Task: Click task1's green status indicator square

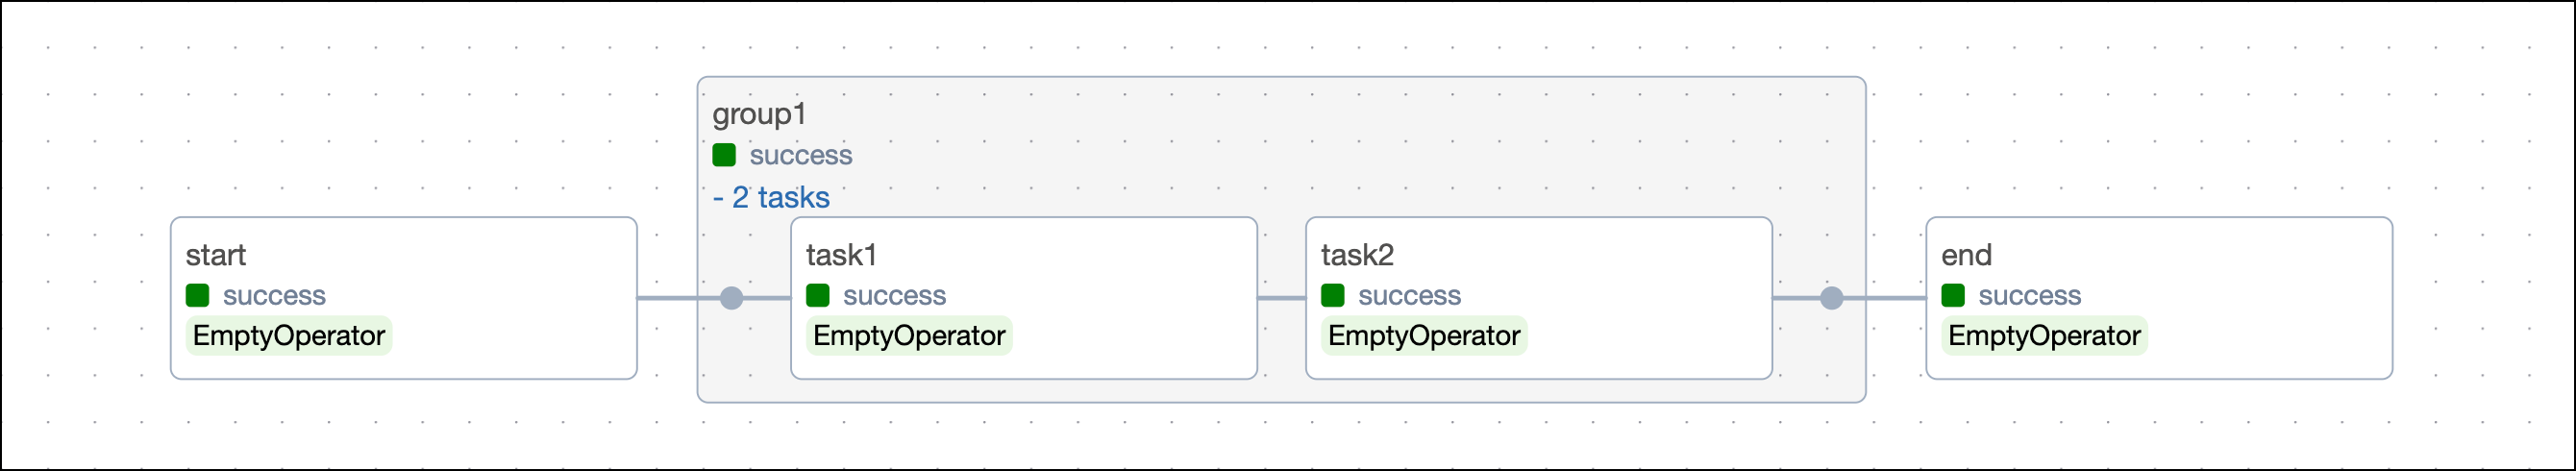Action: (x=817, y=295)
